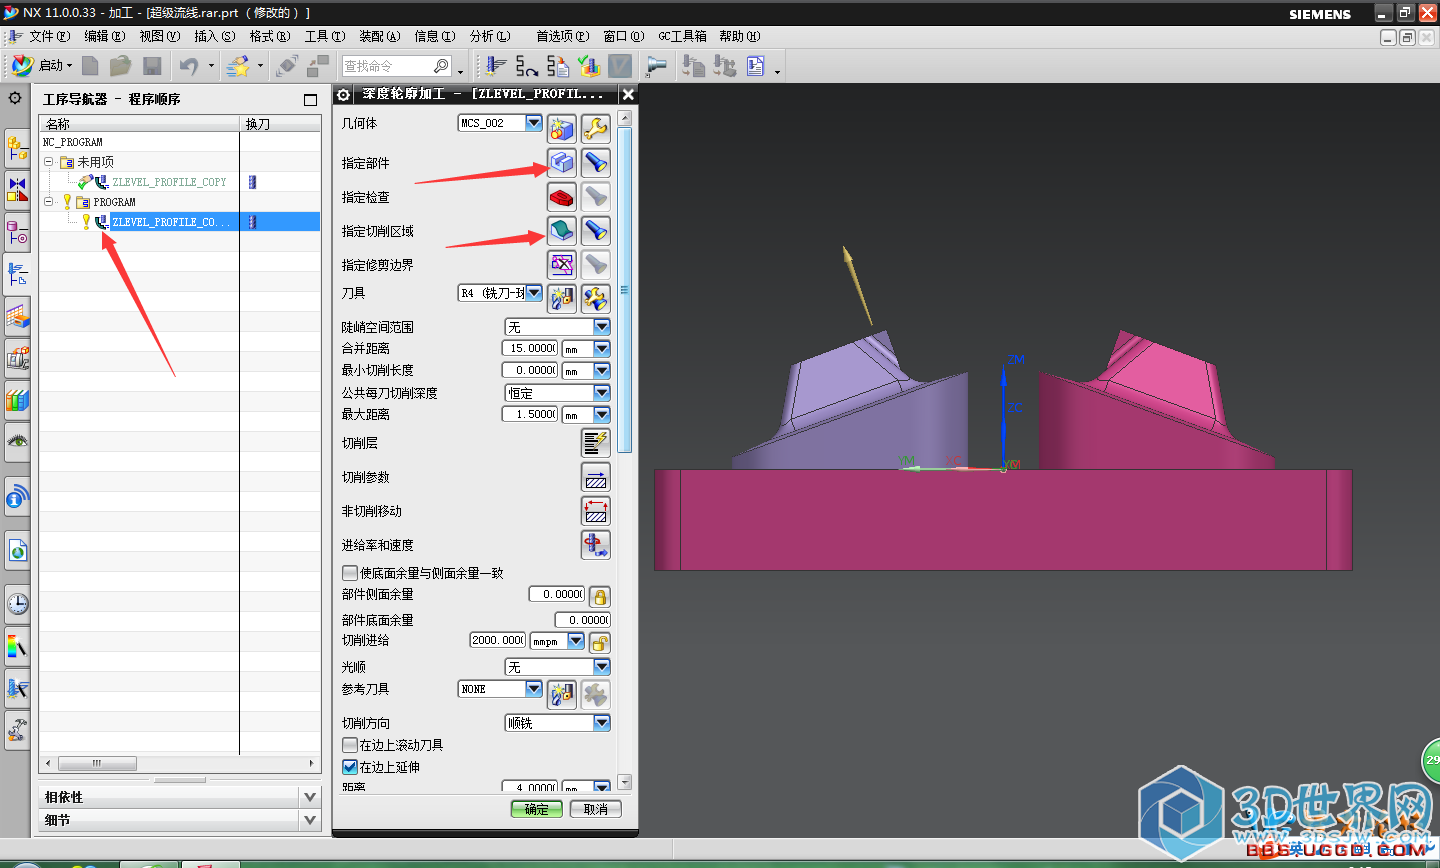
Task: Click the settings gear in the dialog title
Action: [343, 94]
